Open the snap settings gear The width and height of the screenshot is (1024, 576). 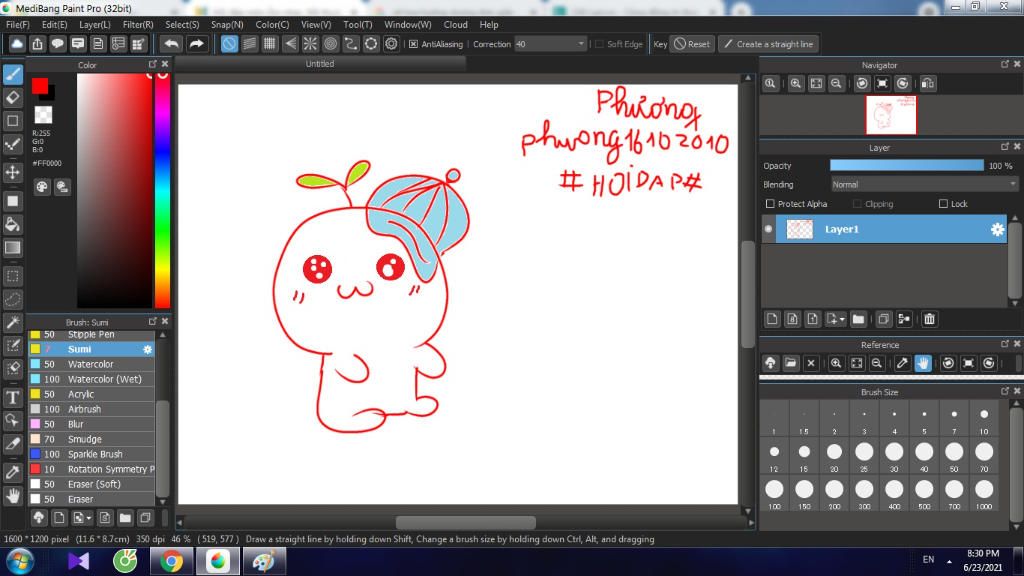pyautogui.click(x=391, y=44)
